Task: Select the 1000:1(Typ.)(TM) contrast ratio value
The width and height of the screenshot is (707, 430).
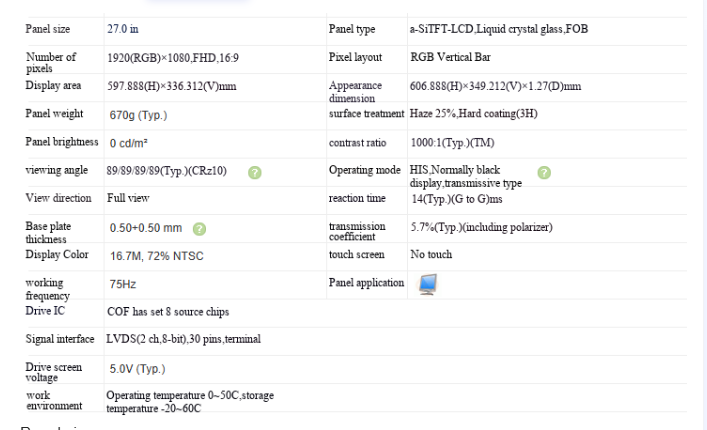Action: pyautogui.click(x=452, y=143)
